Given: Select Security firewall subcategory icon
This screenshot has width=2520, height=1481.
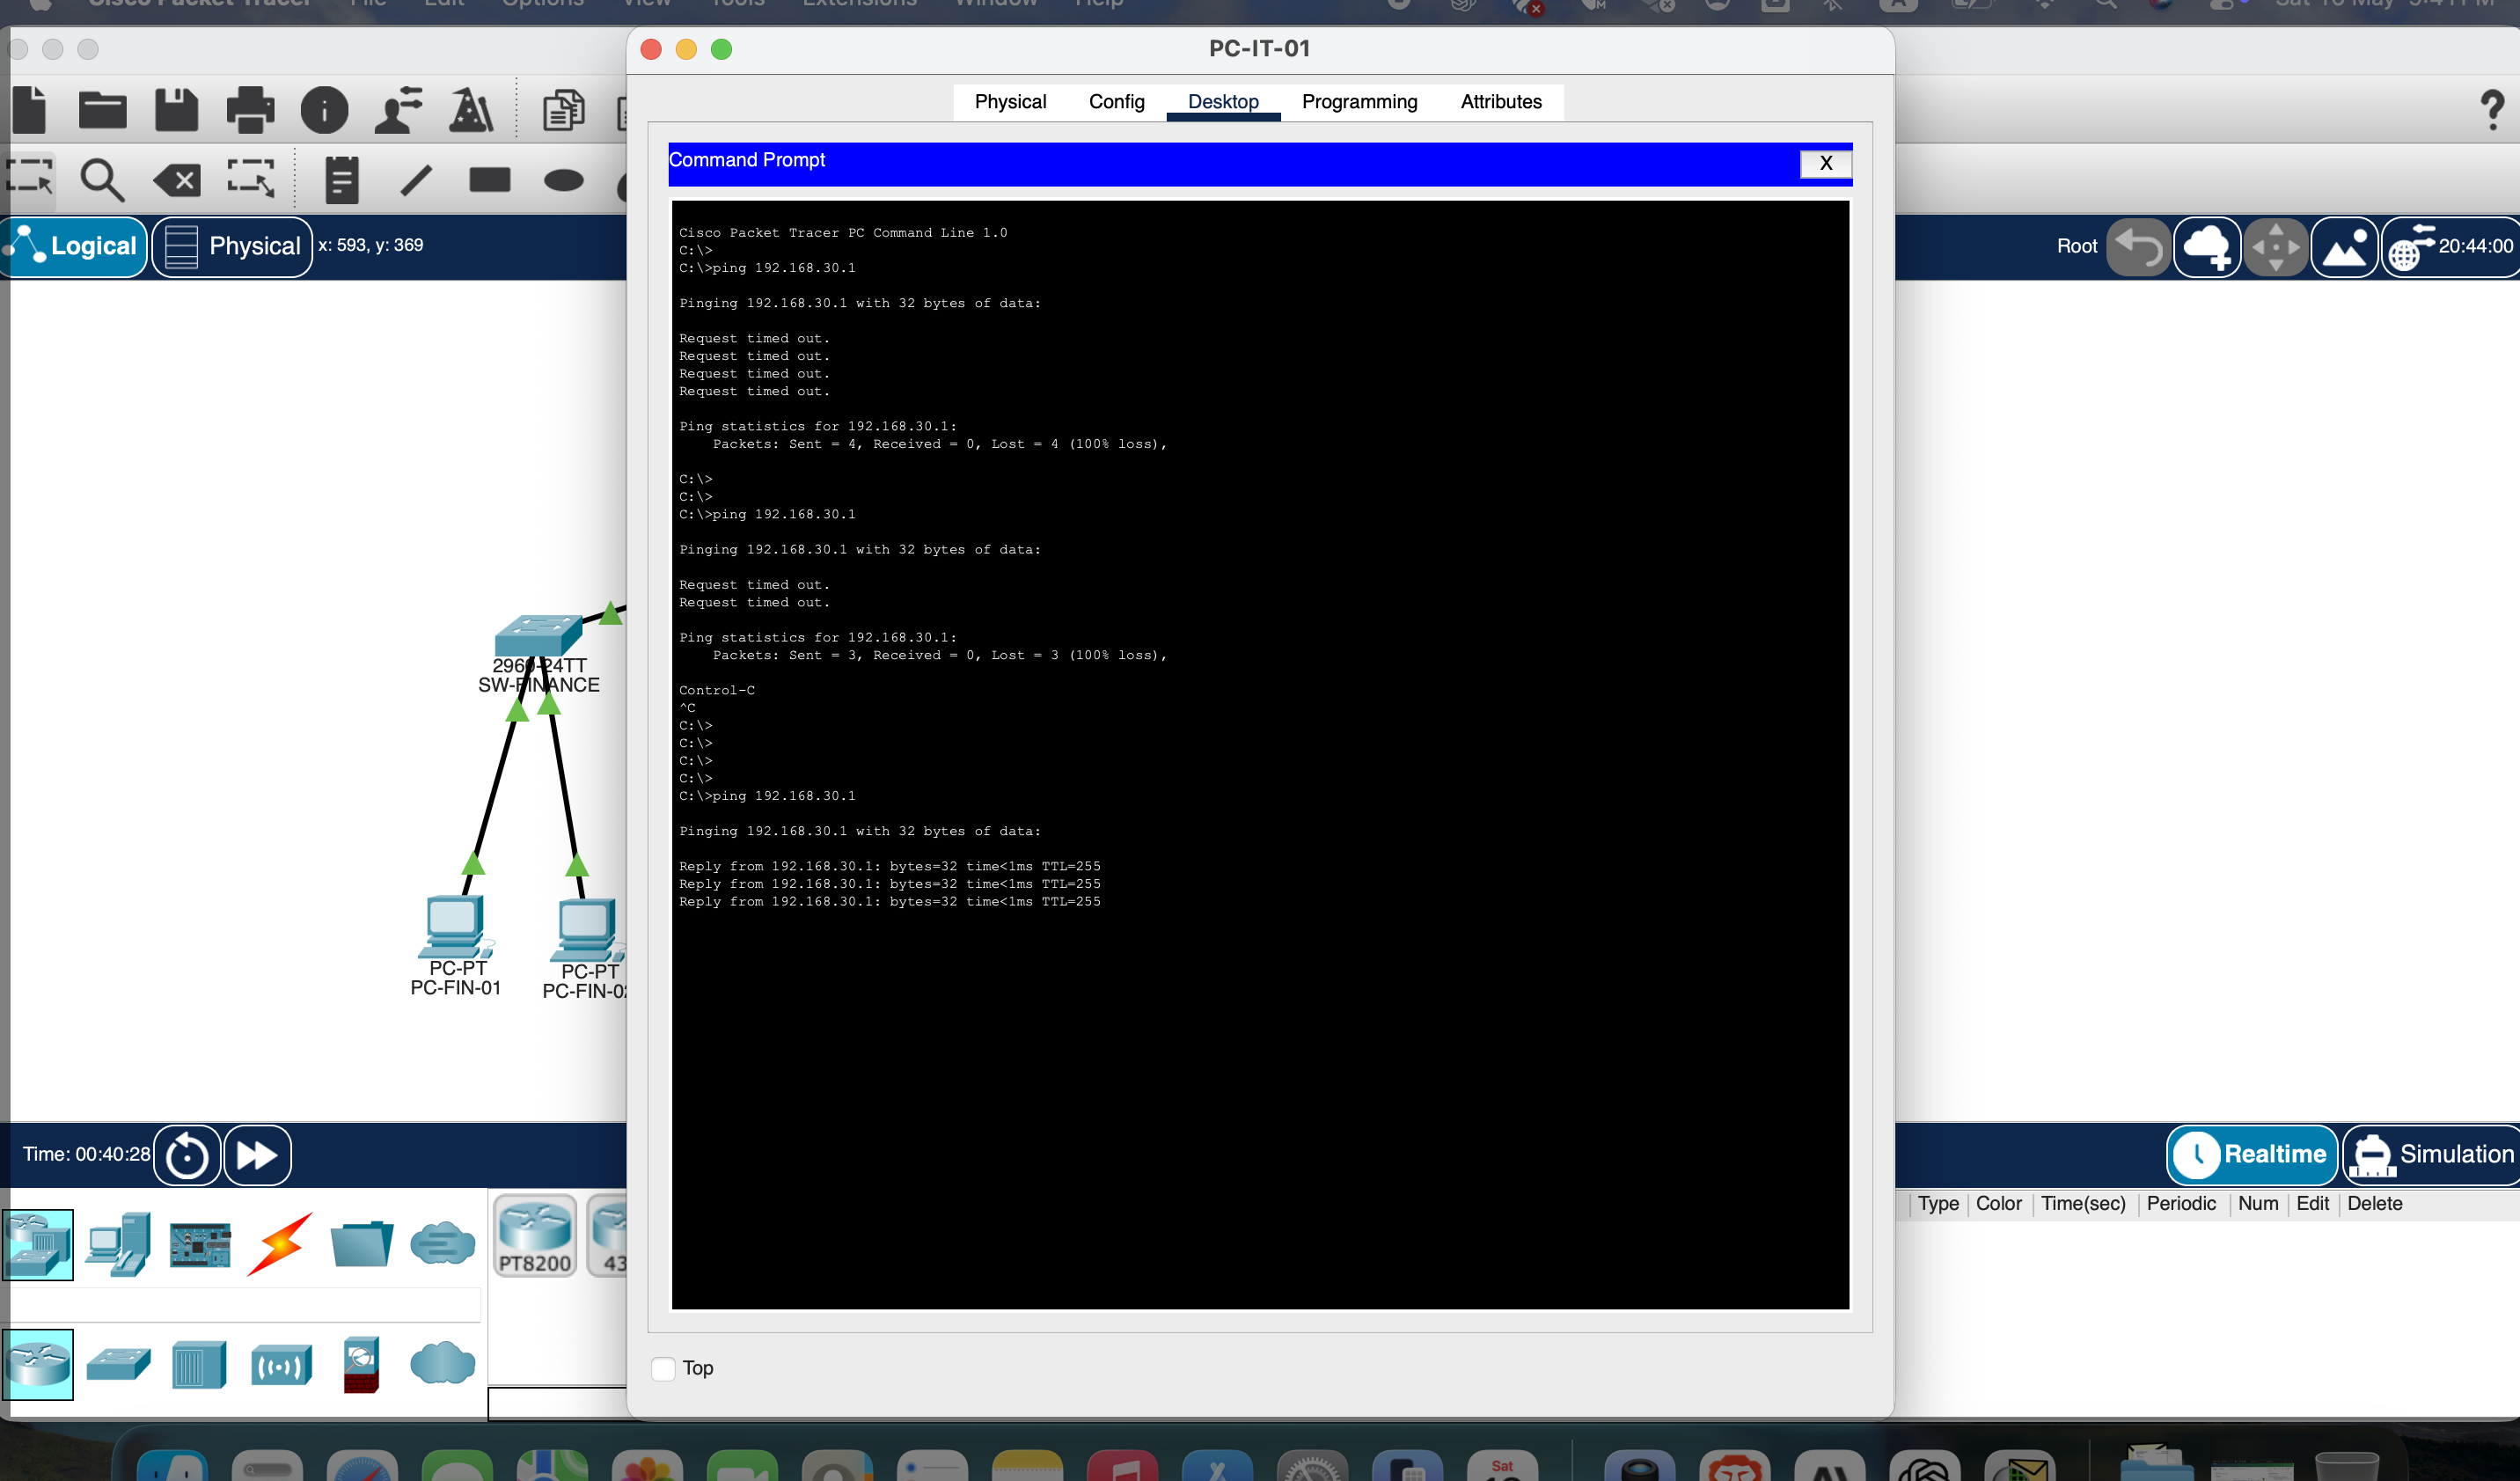Looking at the screenshot, I should pos(361,1365).
